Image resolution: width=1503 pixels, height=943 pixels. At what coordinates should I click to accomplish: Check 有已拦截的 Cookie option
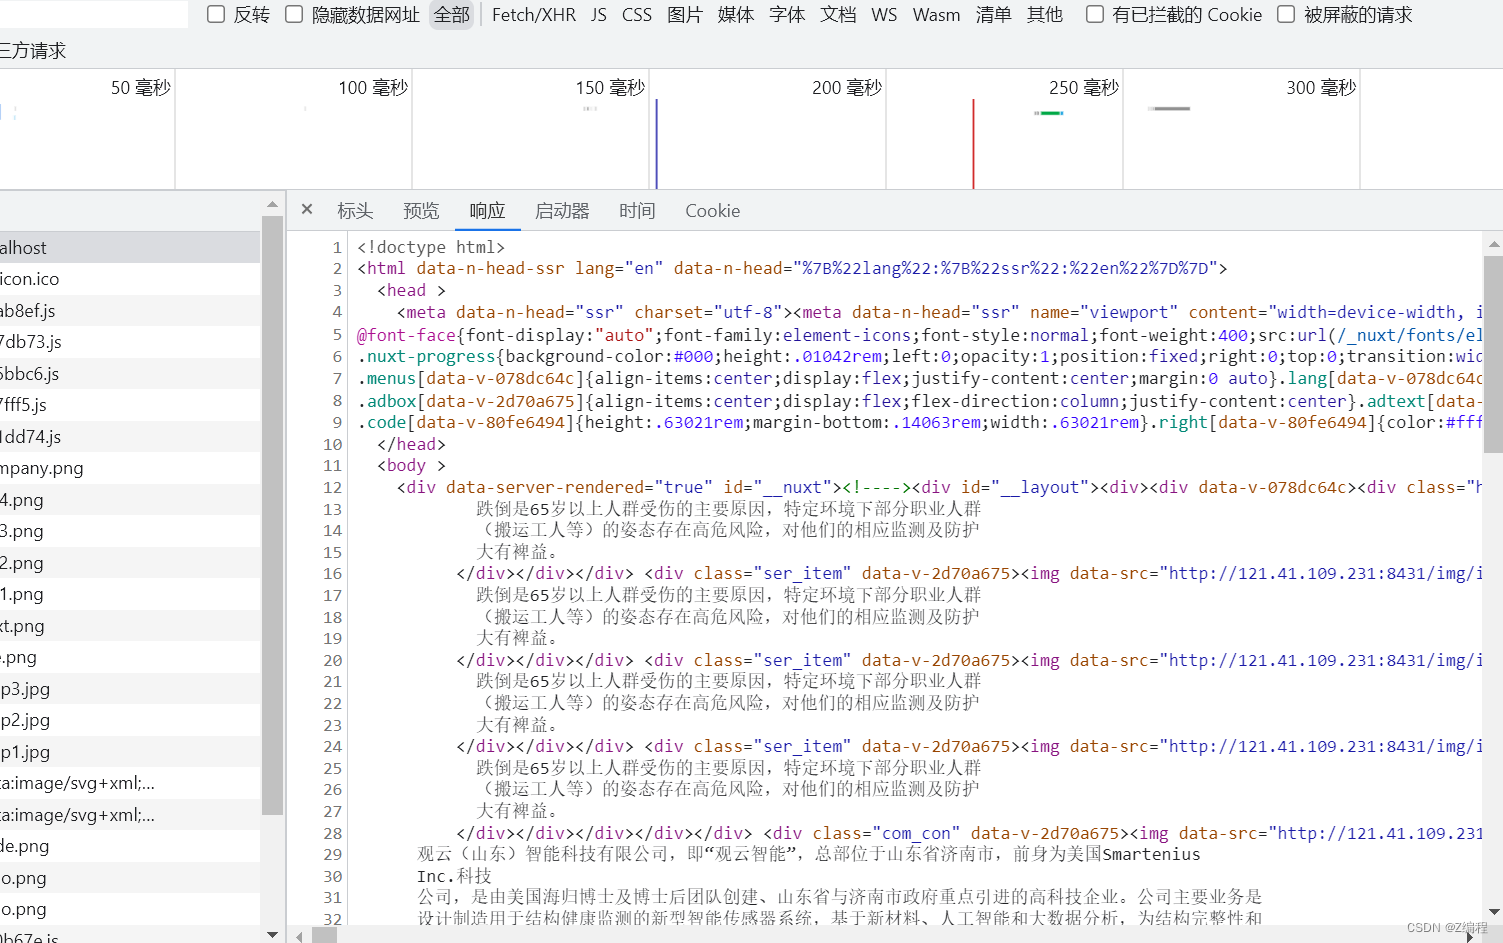[1095, 14]
